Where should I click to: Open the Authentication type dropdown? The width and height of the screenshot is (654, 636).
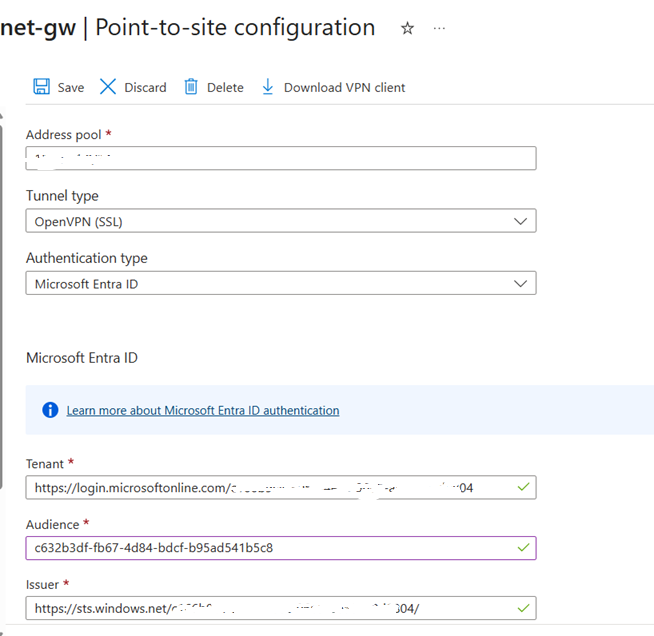[x=281, y=283]
